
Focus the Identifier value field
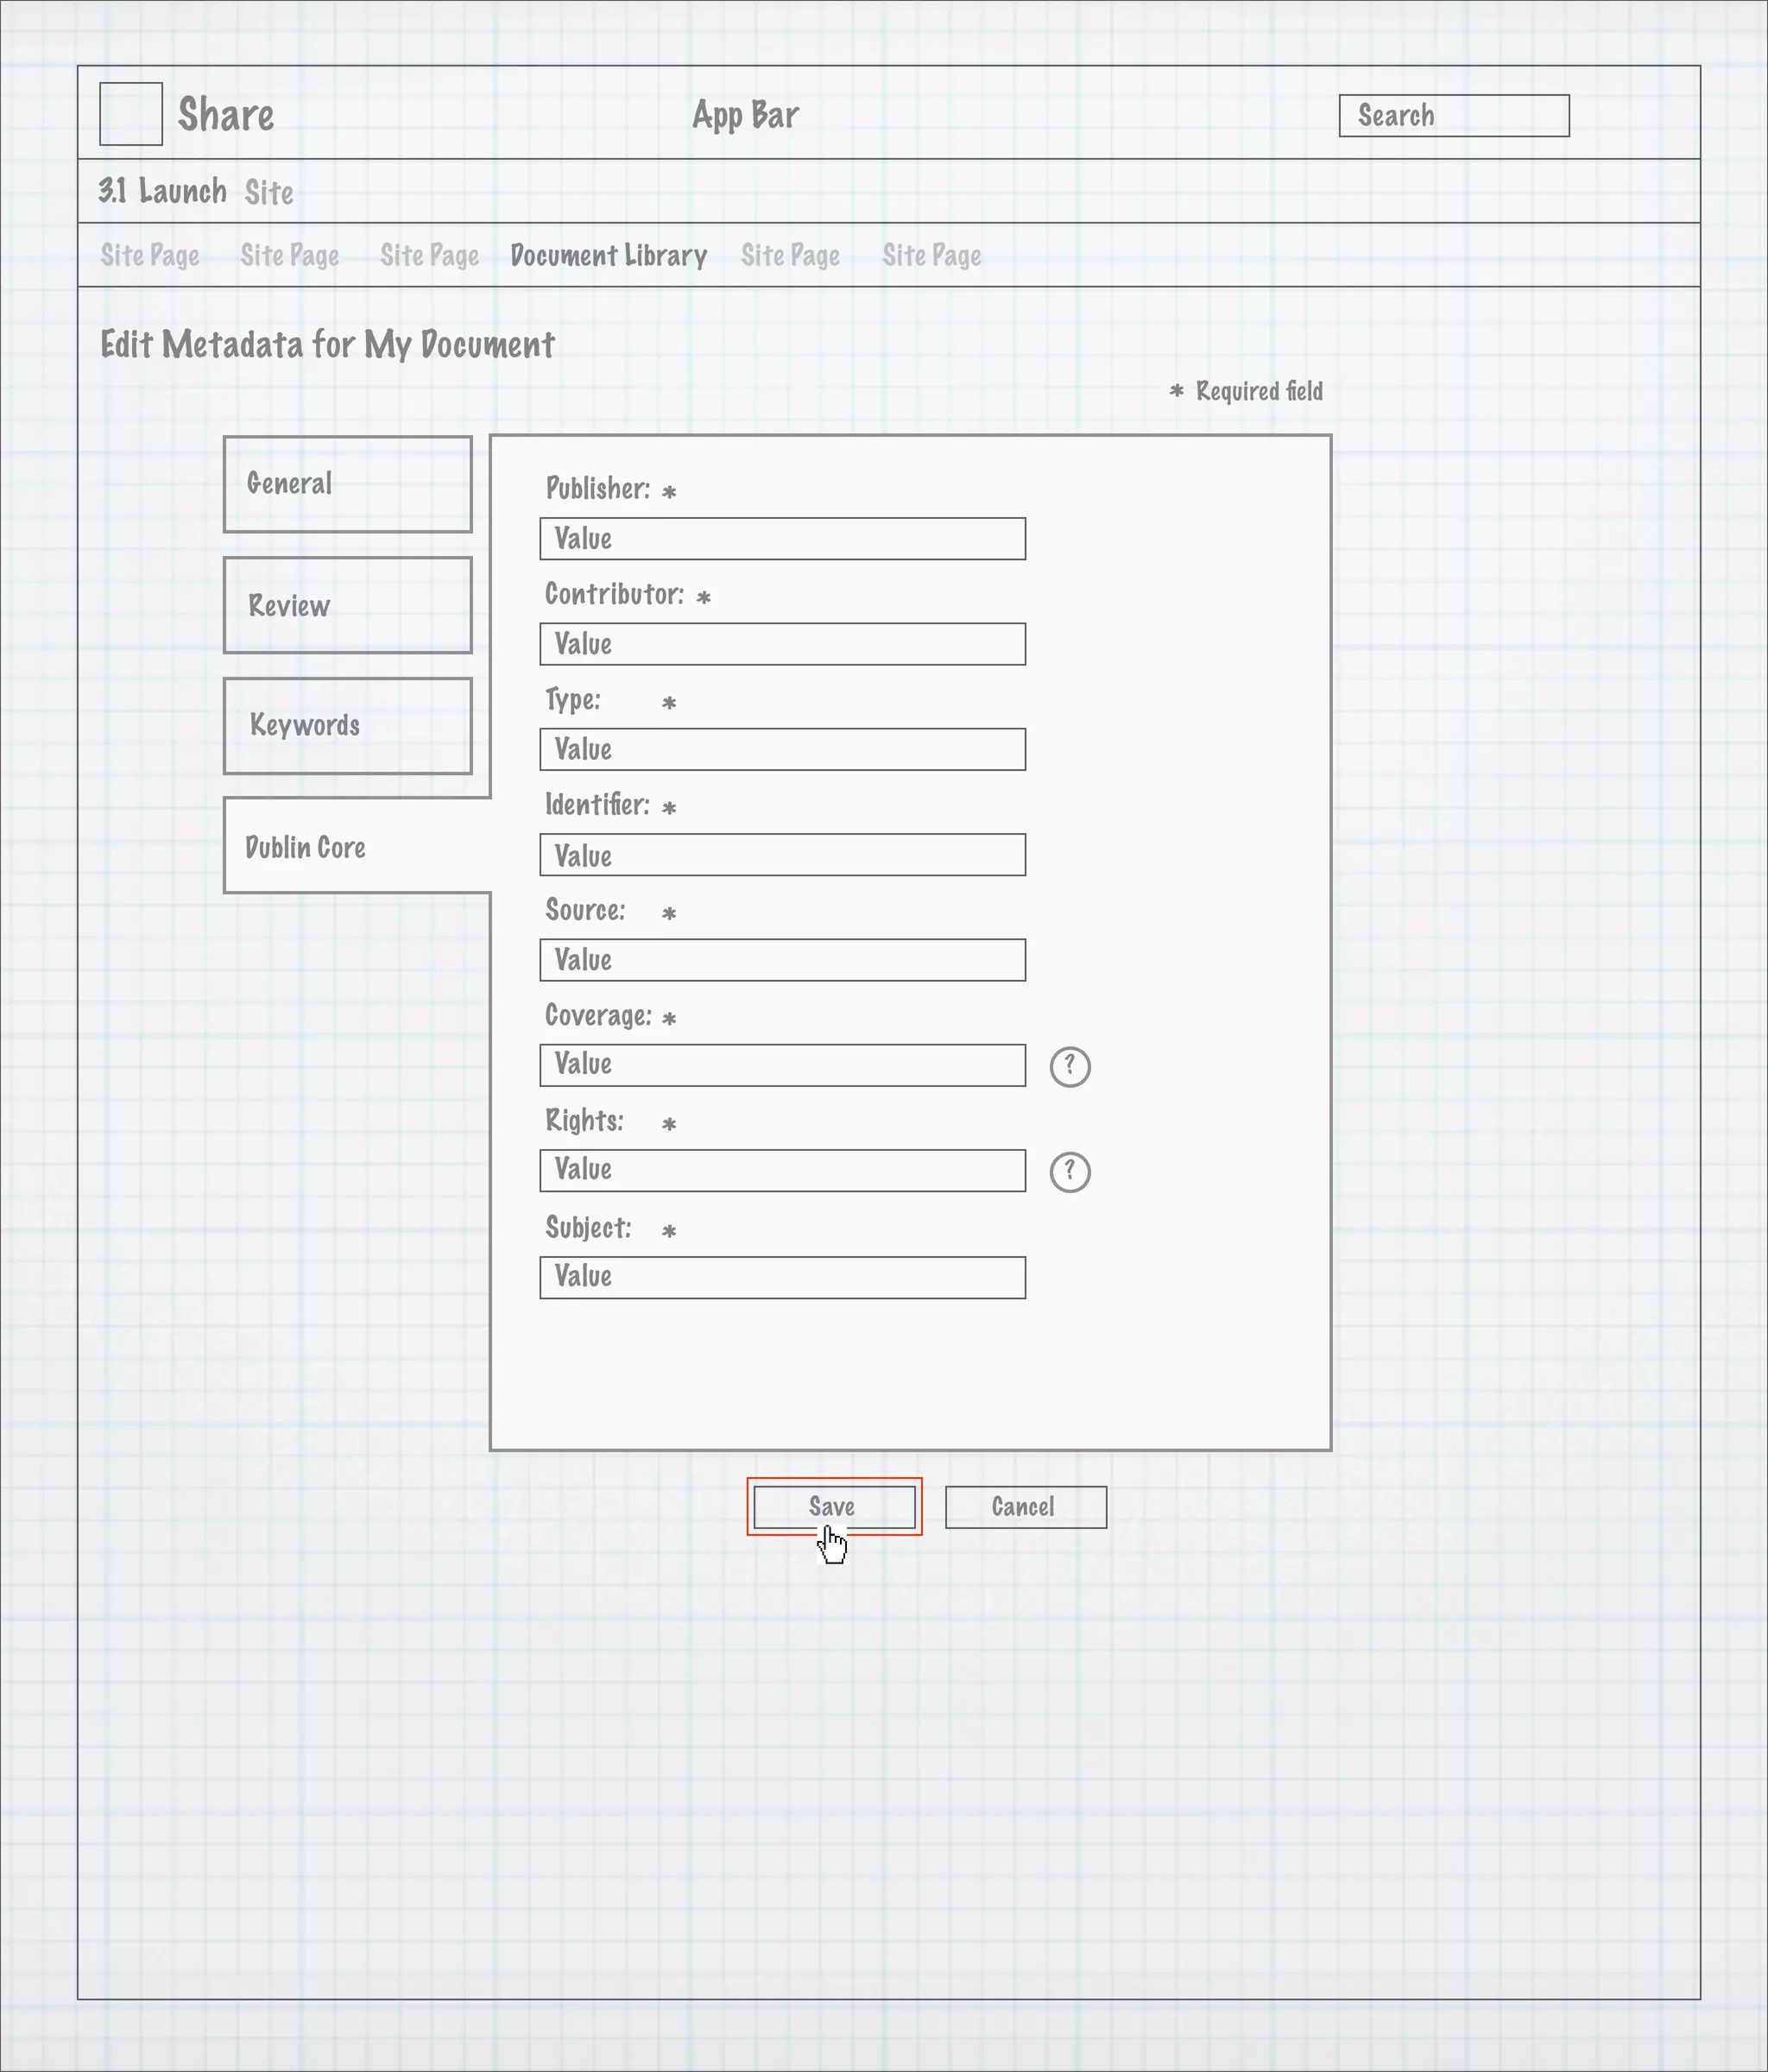782,855
